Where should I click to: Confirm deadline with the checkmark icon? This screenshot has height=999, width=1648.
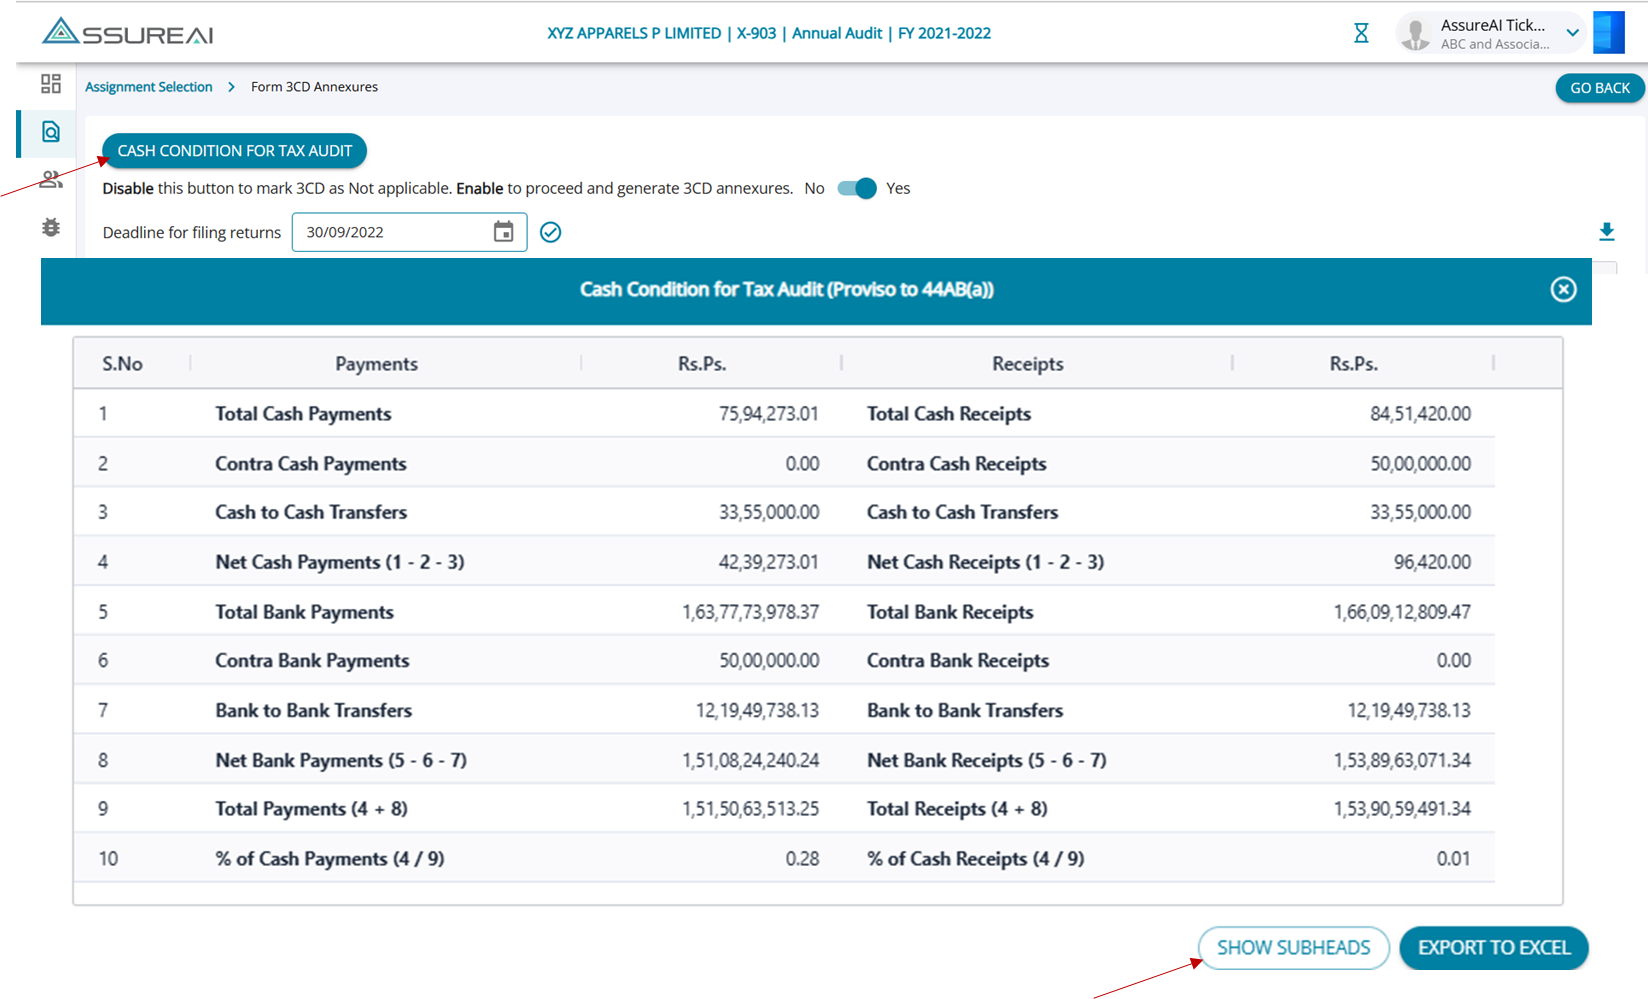pos(550,232)
